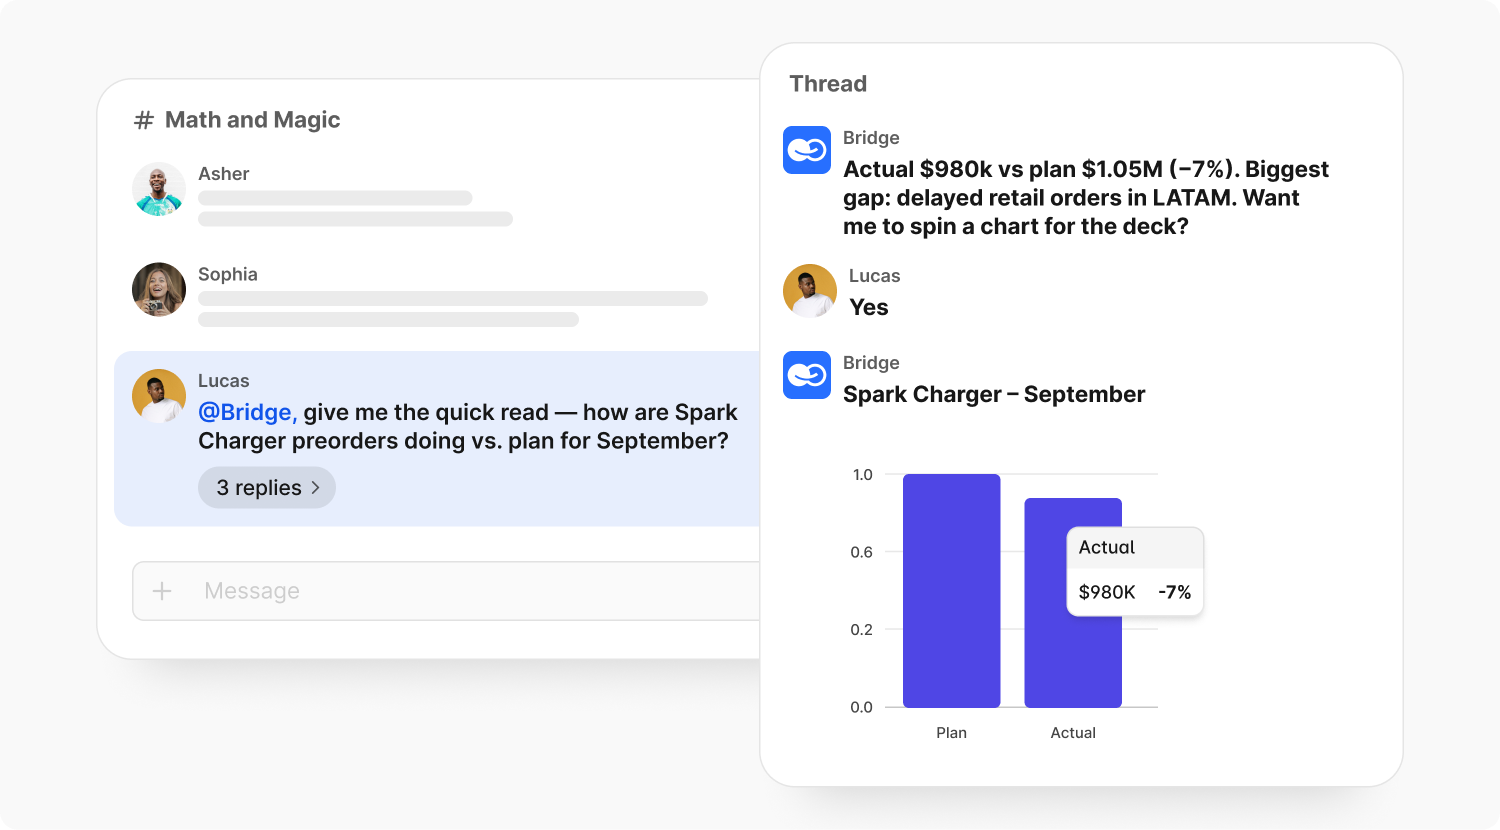Select the Math and Magic channel title
Viewport: 1500px width, 830px height.
click(x=252, y=120)
